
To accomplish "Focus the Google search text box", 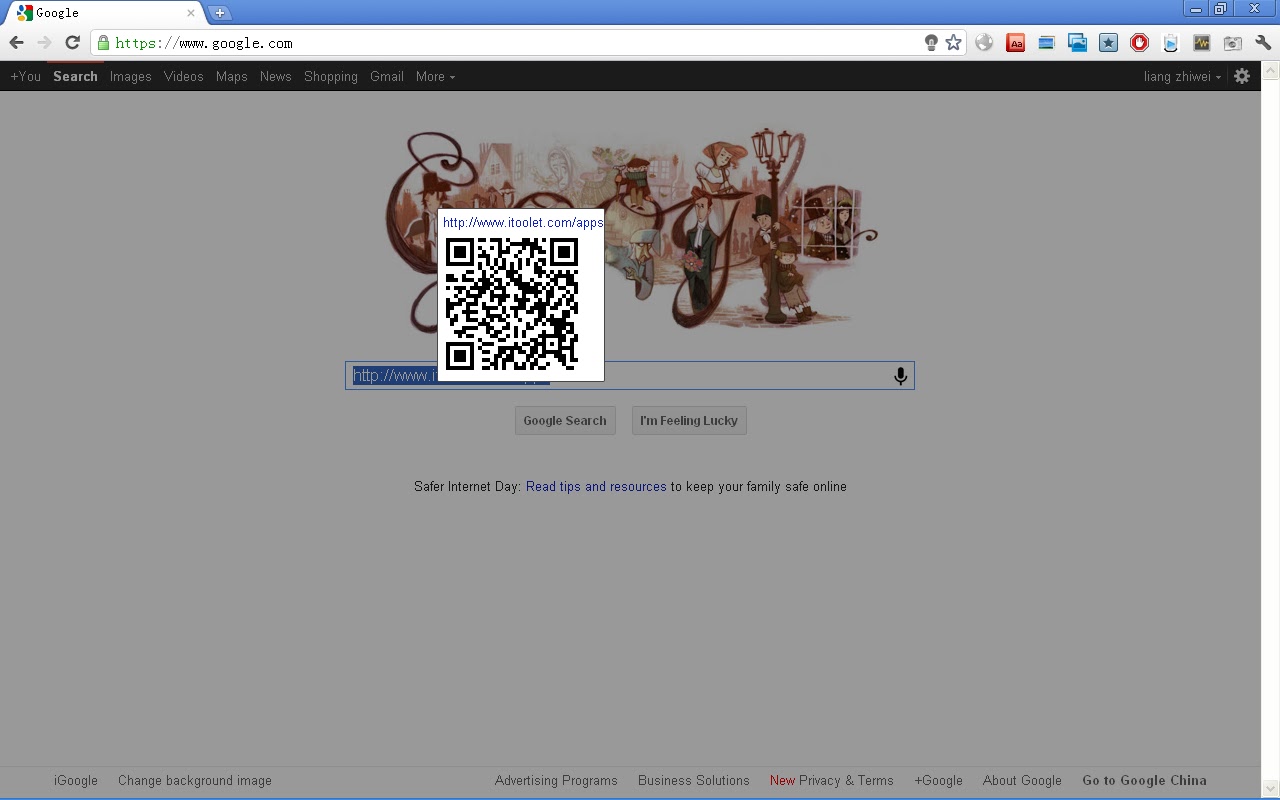I will (x=630, y=375).
